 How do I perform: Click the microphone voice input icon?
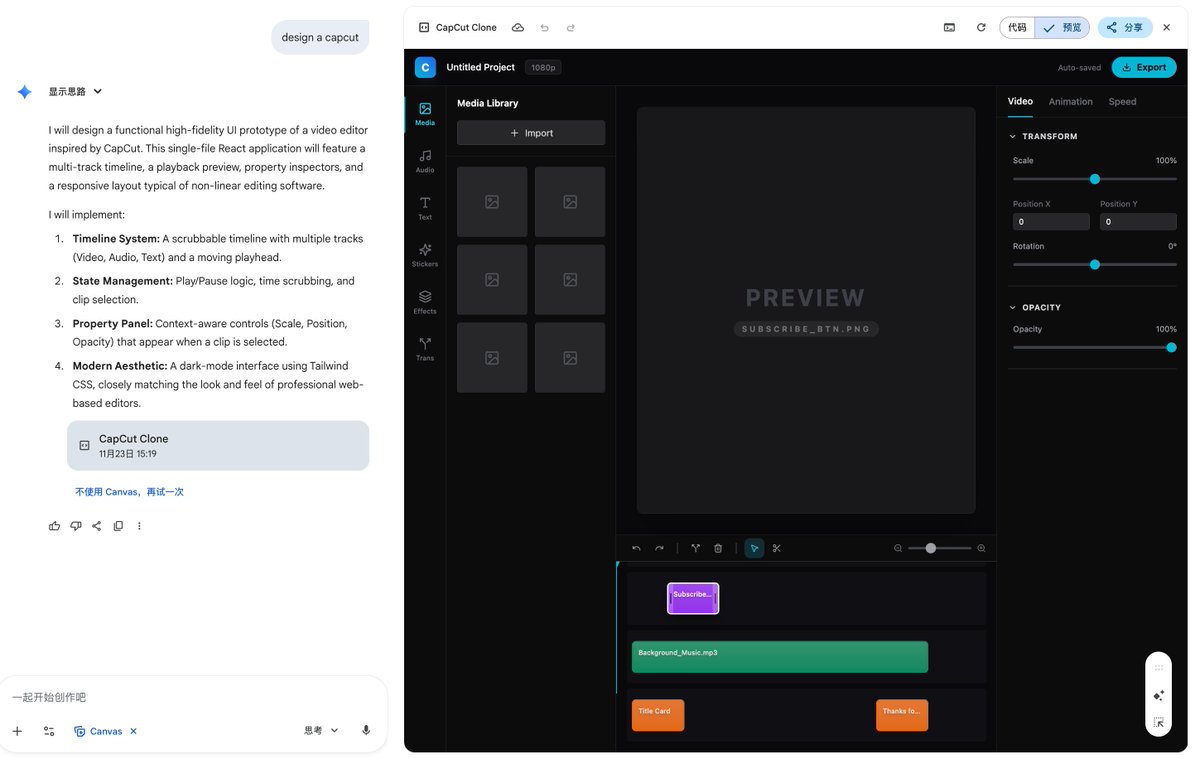click(x=366, y=731)
